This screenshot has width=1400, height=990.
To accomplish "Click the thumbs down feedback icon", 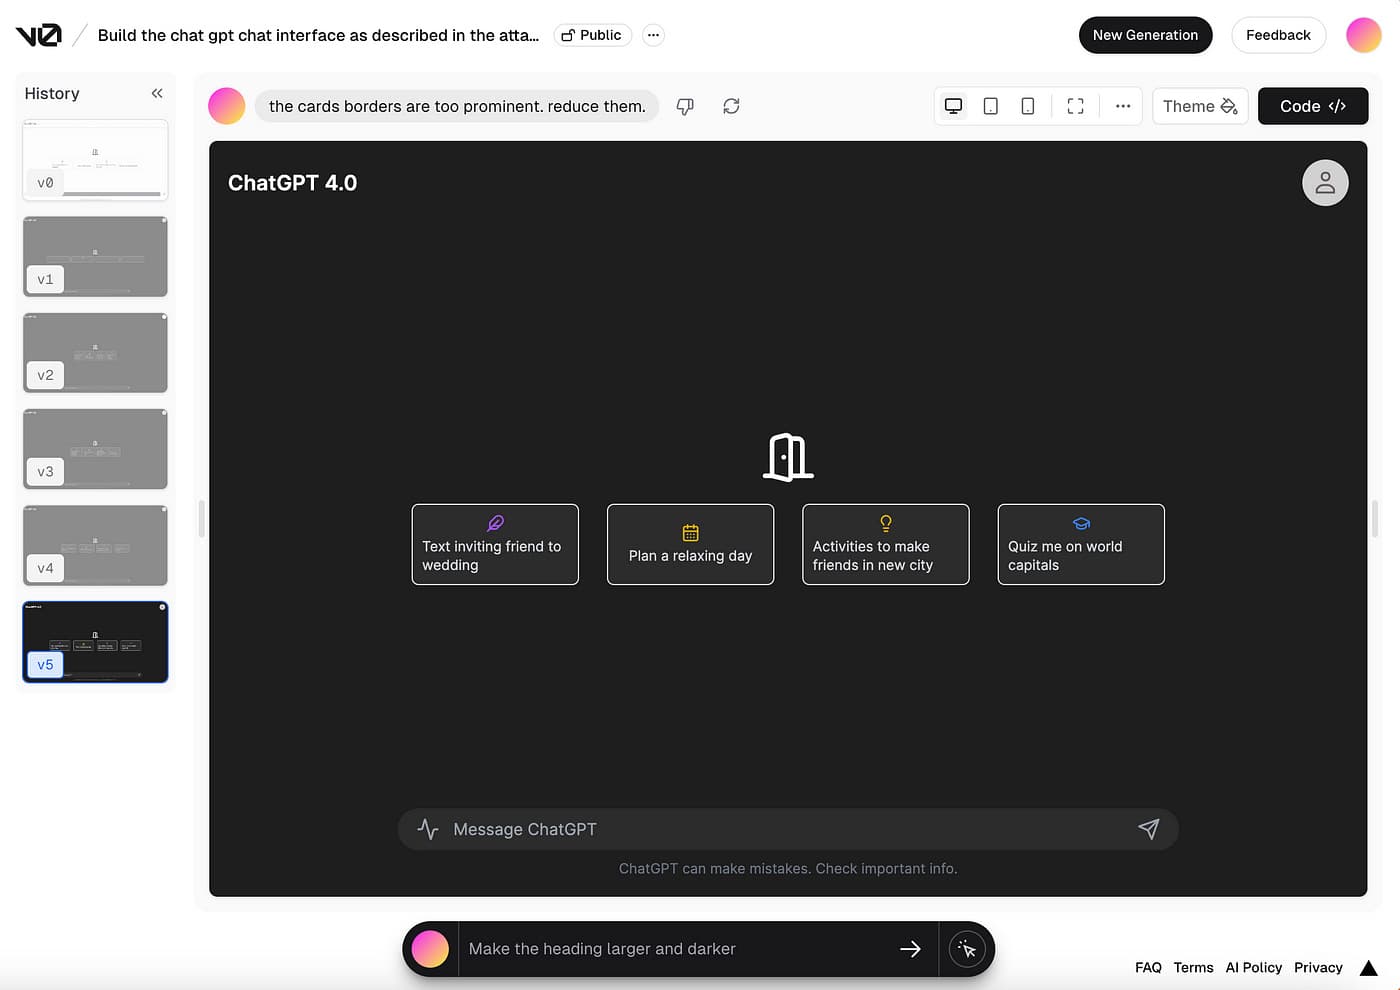I will click(x=685, y=106).
